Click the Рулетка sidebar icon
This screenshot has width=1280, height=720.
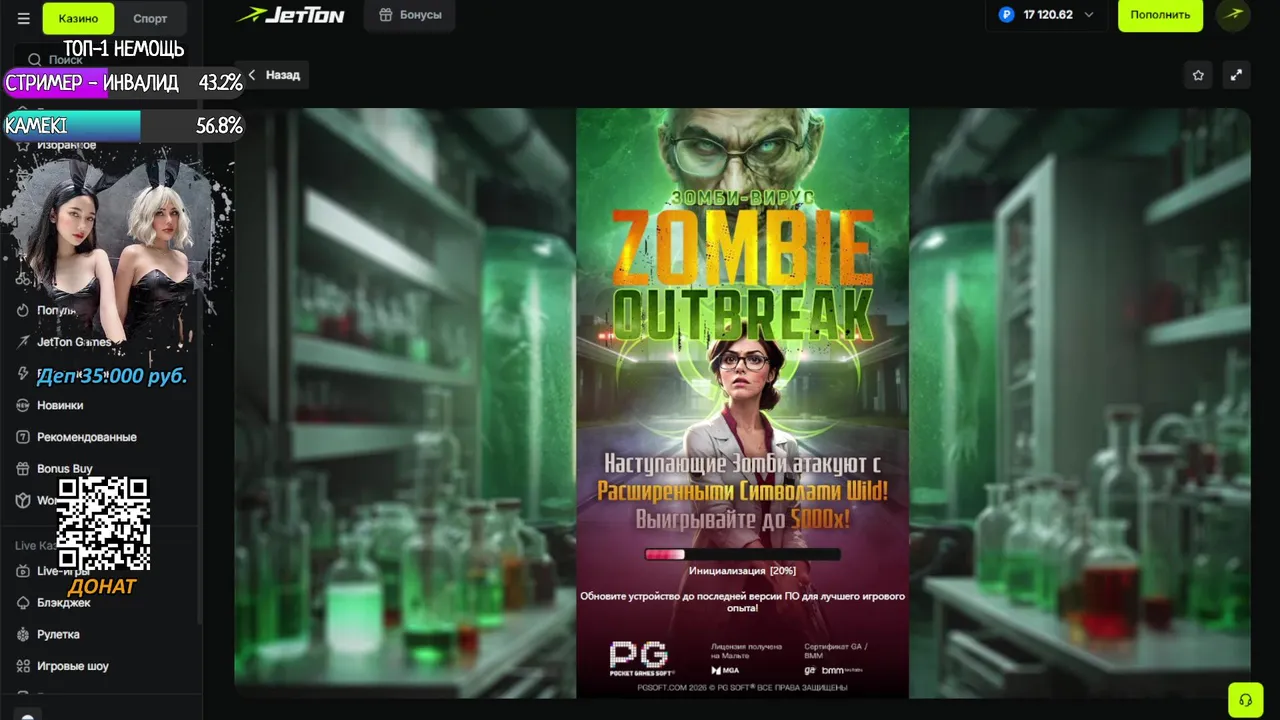(23, 634)
